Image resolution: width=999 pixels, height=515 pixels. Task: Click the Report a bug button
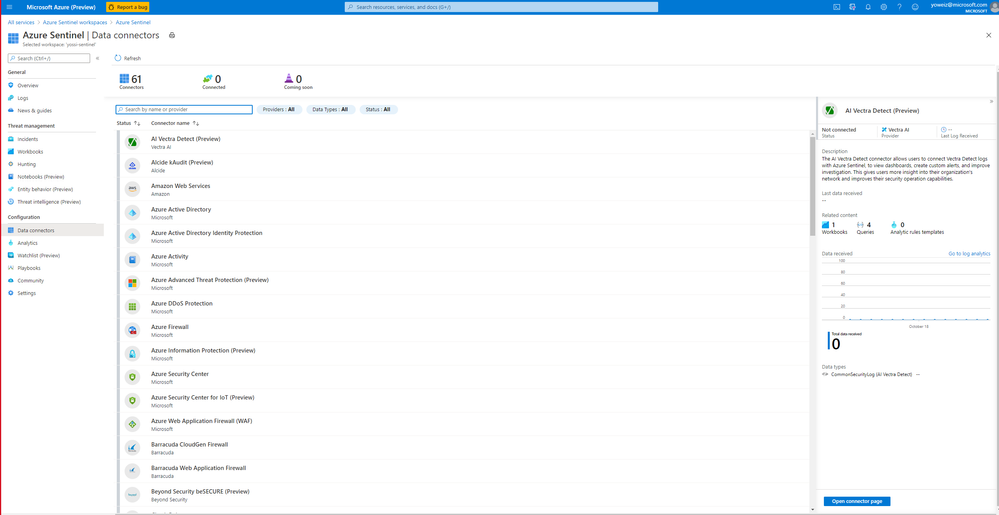tap(128, 7)
